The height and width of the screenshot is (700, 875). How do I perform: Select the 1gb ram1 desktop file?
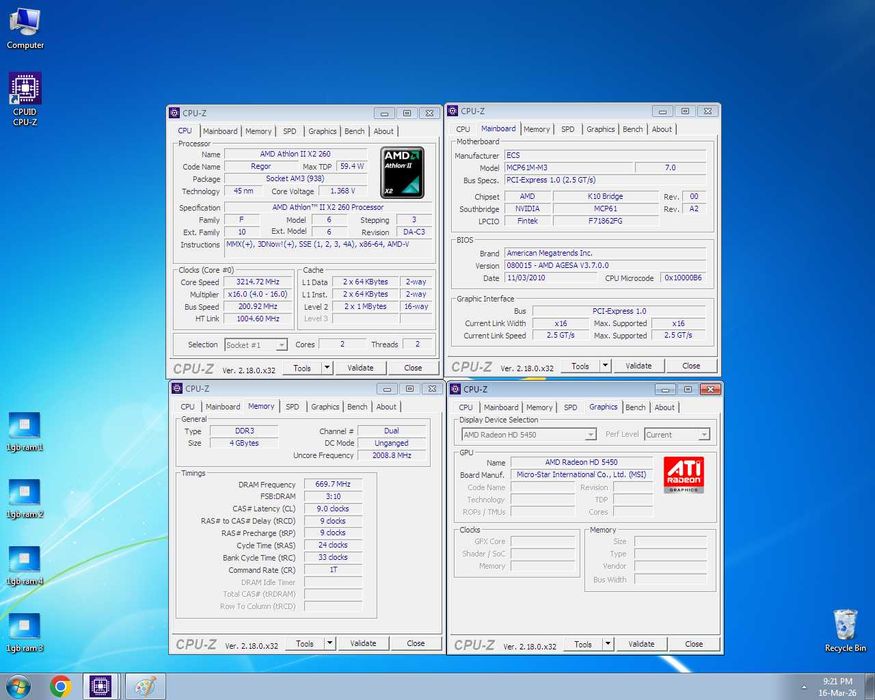click(x=25, y=432)
